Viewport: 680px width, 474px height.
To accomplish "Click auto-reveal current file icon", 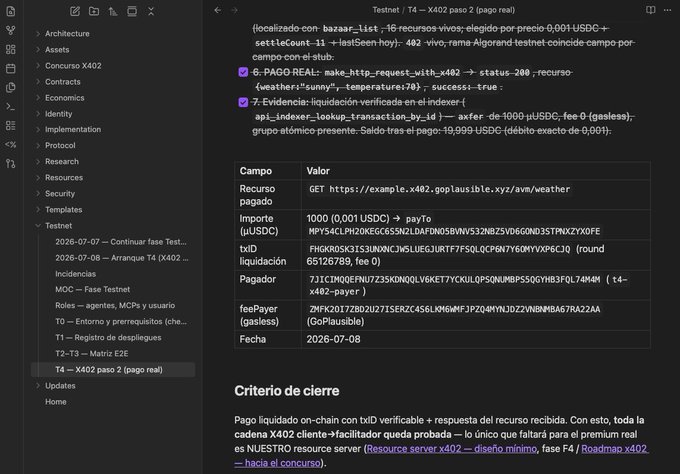I will [132, 11].
